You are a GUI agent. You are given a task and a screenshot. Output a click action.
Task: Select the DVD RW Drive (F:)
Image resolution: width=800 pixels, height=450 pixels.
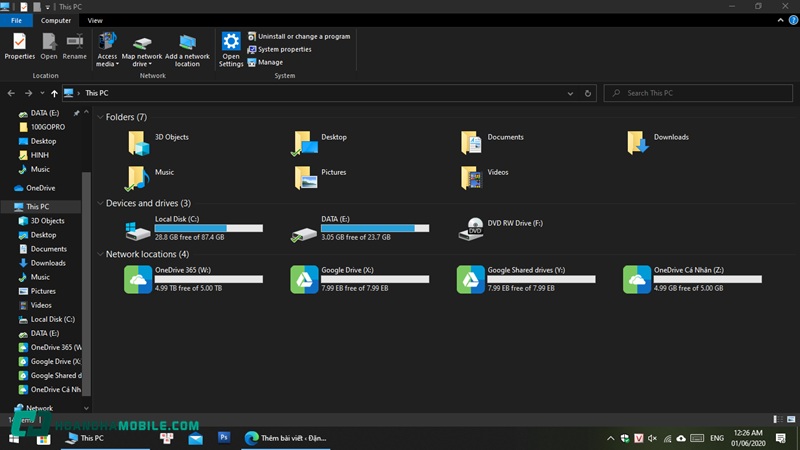click(471, 228)
